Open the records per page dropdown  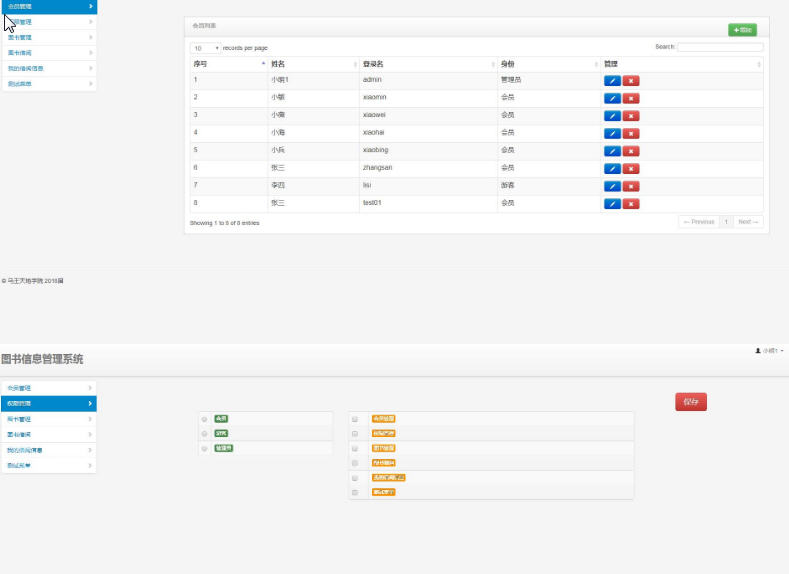tap(206, 48)
